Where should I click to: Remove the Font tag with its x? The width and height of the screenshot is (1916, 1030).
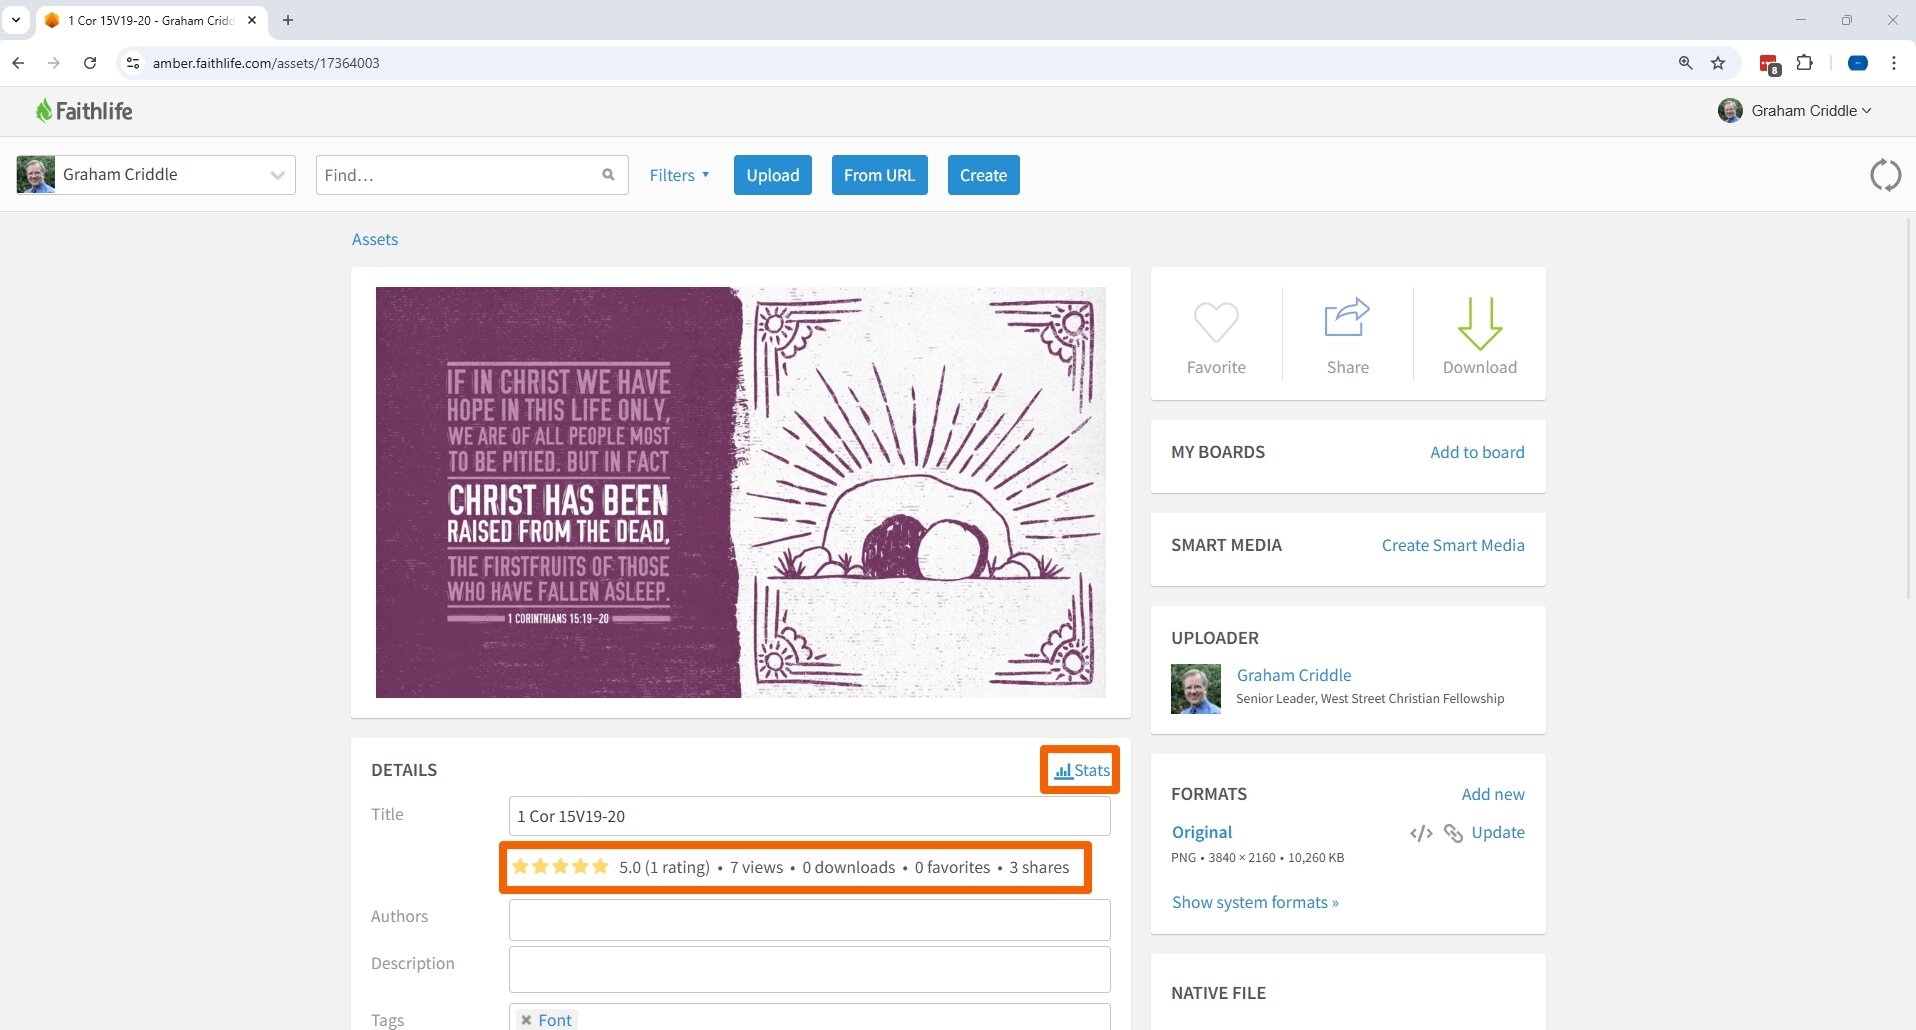click(526, 1020)
